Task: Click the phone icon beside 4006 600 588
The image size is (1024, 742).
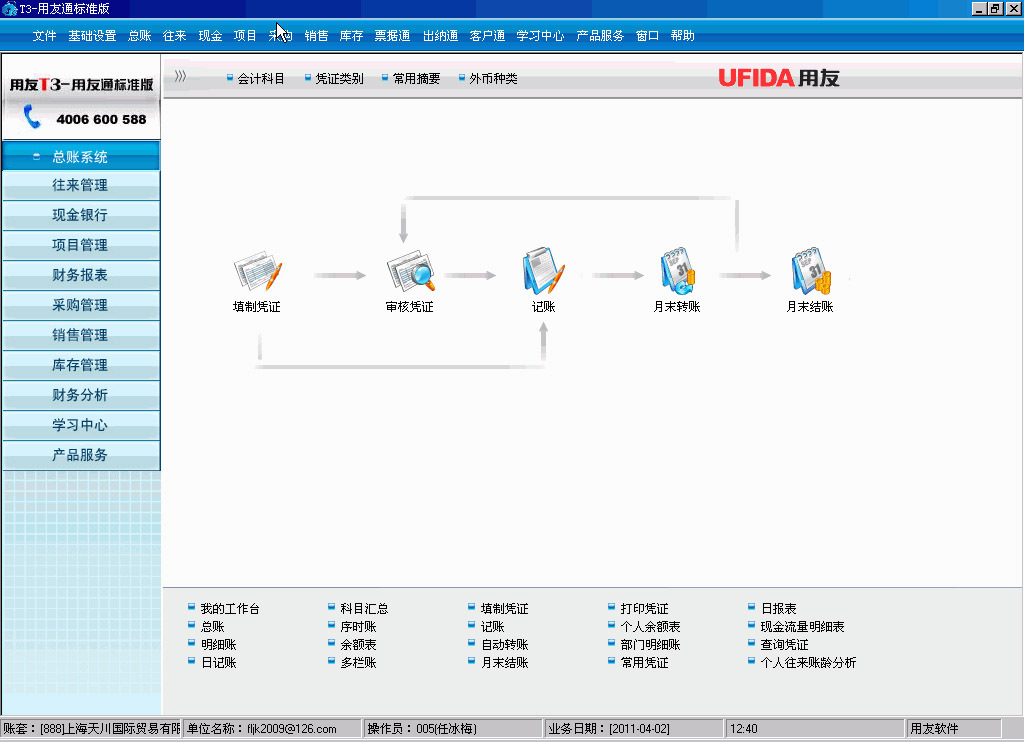Action: point(31,117)
